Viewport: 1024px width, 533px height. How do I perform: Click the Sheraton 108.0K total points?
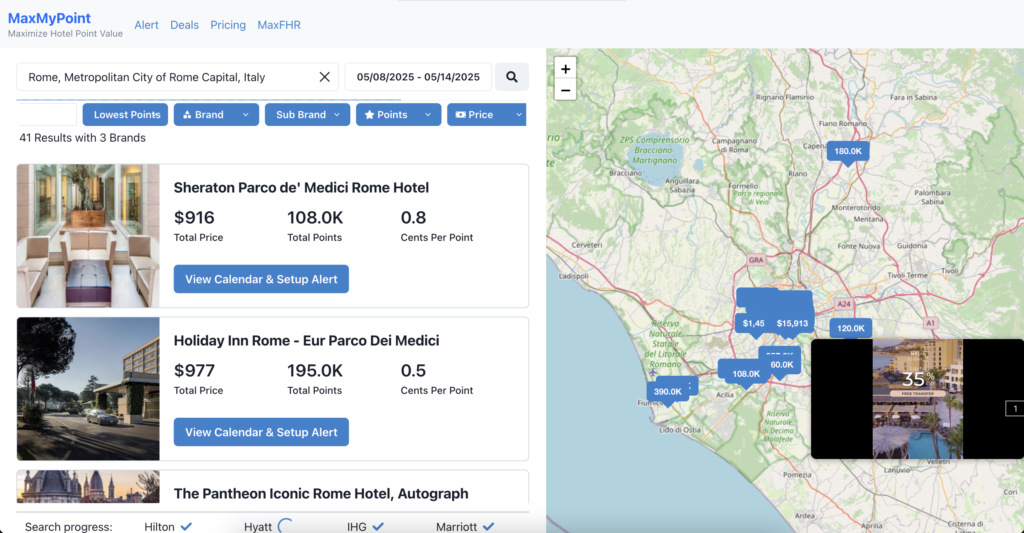(315, 218)
